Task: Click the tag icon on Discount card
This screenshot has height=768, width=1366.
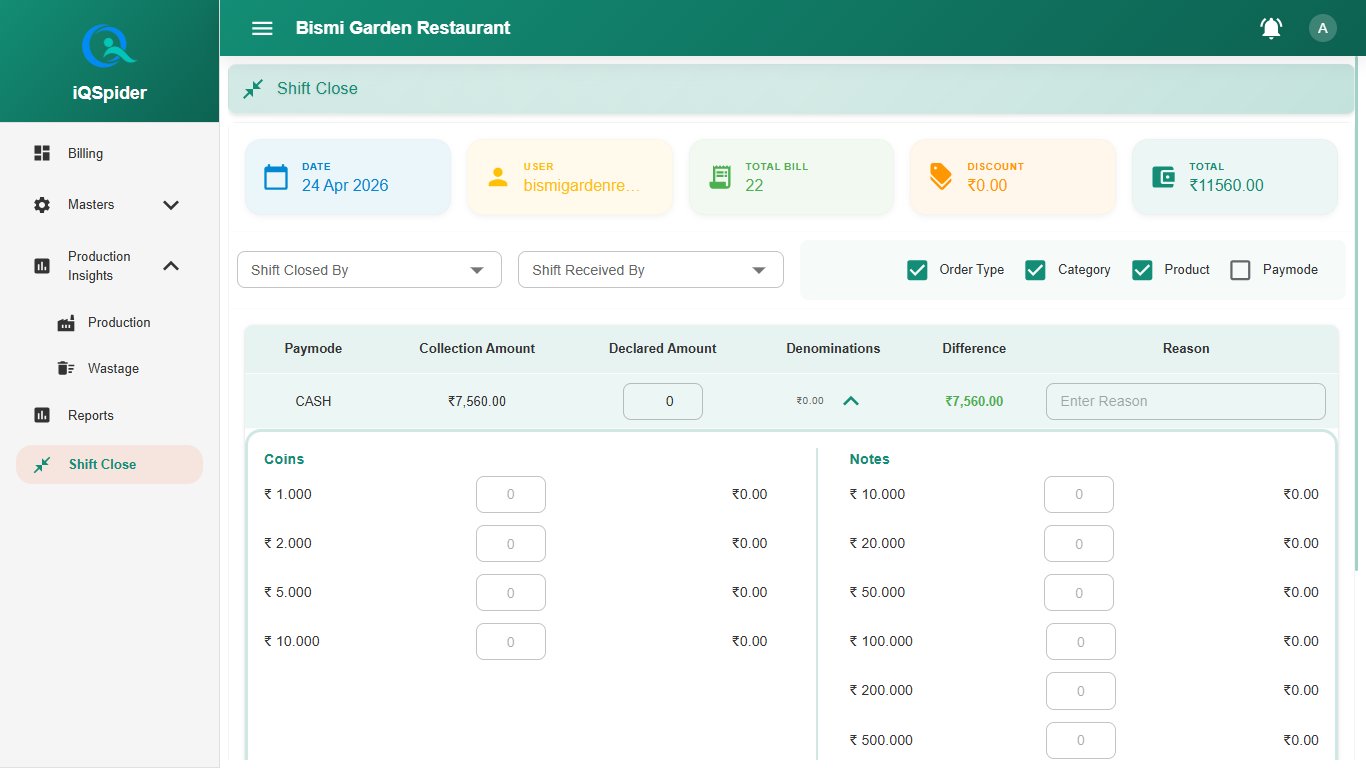Action: 941,177
